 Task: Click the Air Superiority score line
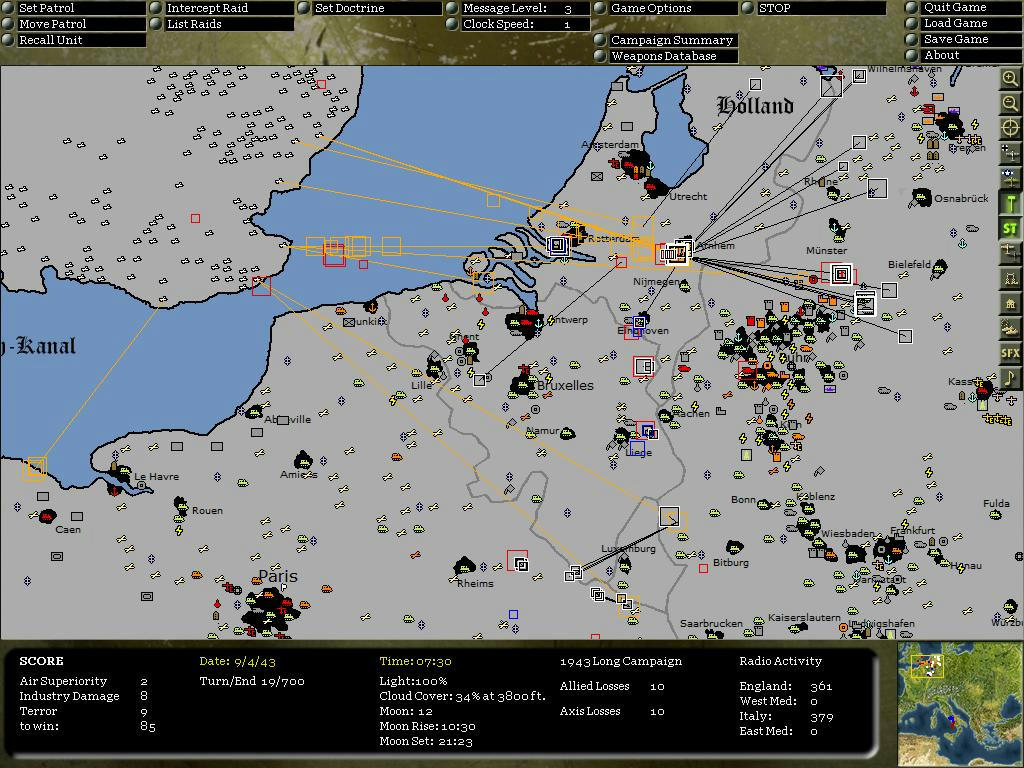84,681
